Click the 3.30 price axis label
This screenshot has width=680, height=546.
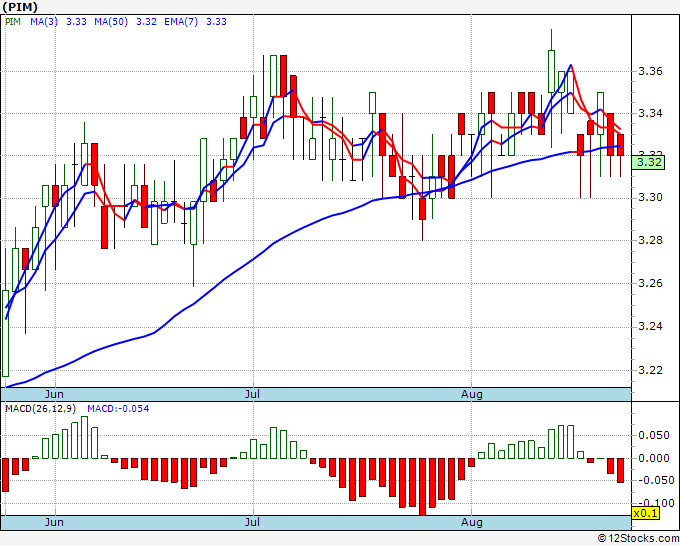651,197
